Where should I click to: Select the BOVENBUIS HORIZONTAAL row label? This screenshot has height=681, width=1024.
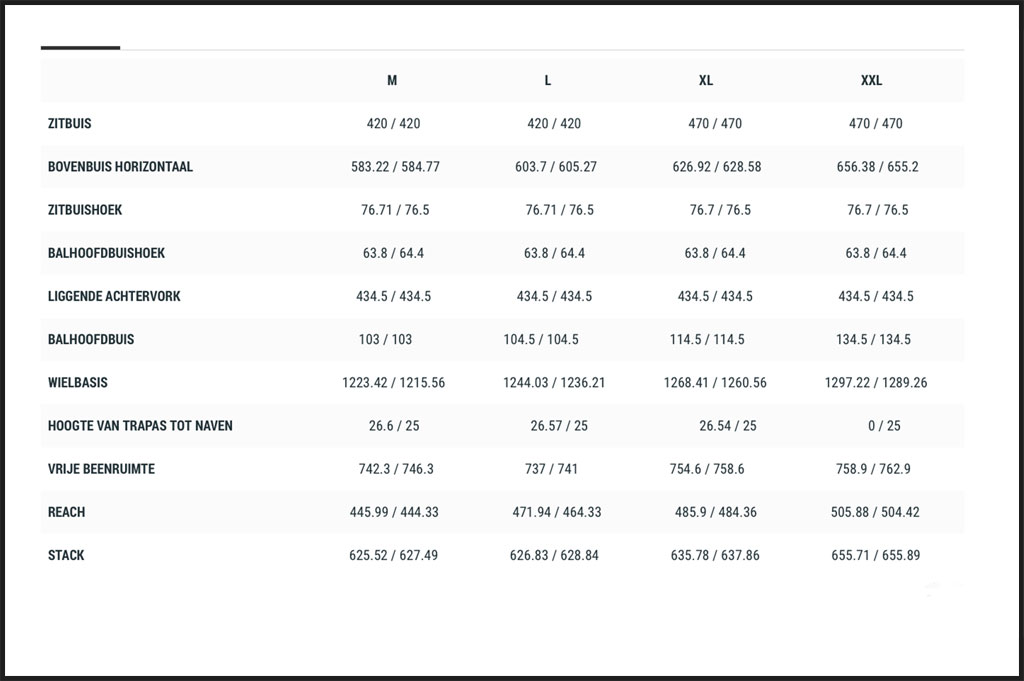[x=120, y=166]
